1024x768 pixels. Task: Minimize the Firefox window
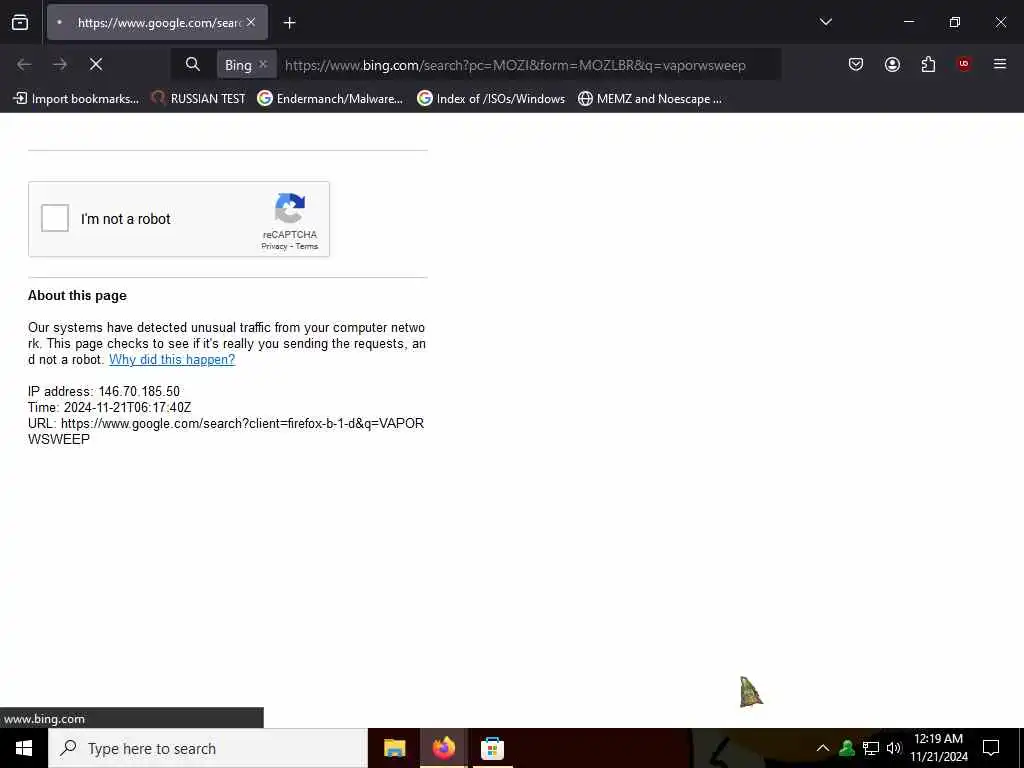908,22
